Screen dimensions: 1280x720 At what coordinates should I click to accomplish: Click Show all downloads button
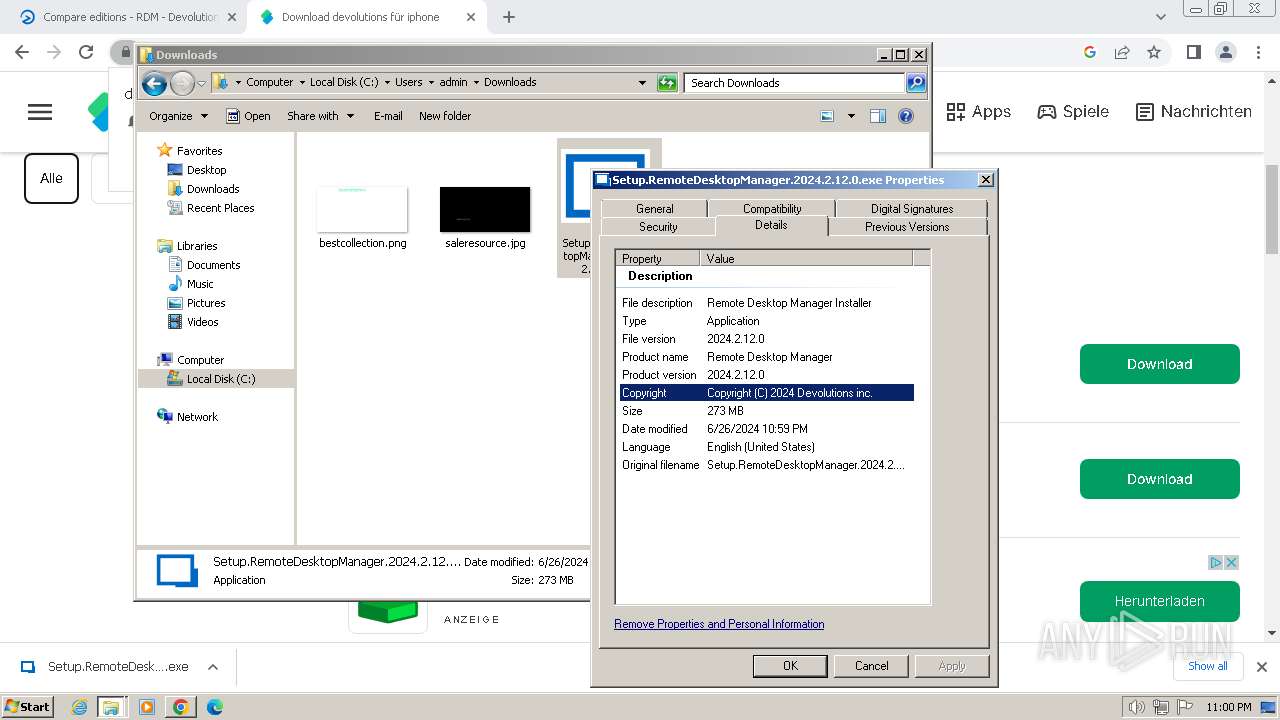coord(1207,666)
